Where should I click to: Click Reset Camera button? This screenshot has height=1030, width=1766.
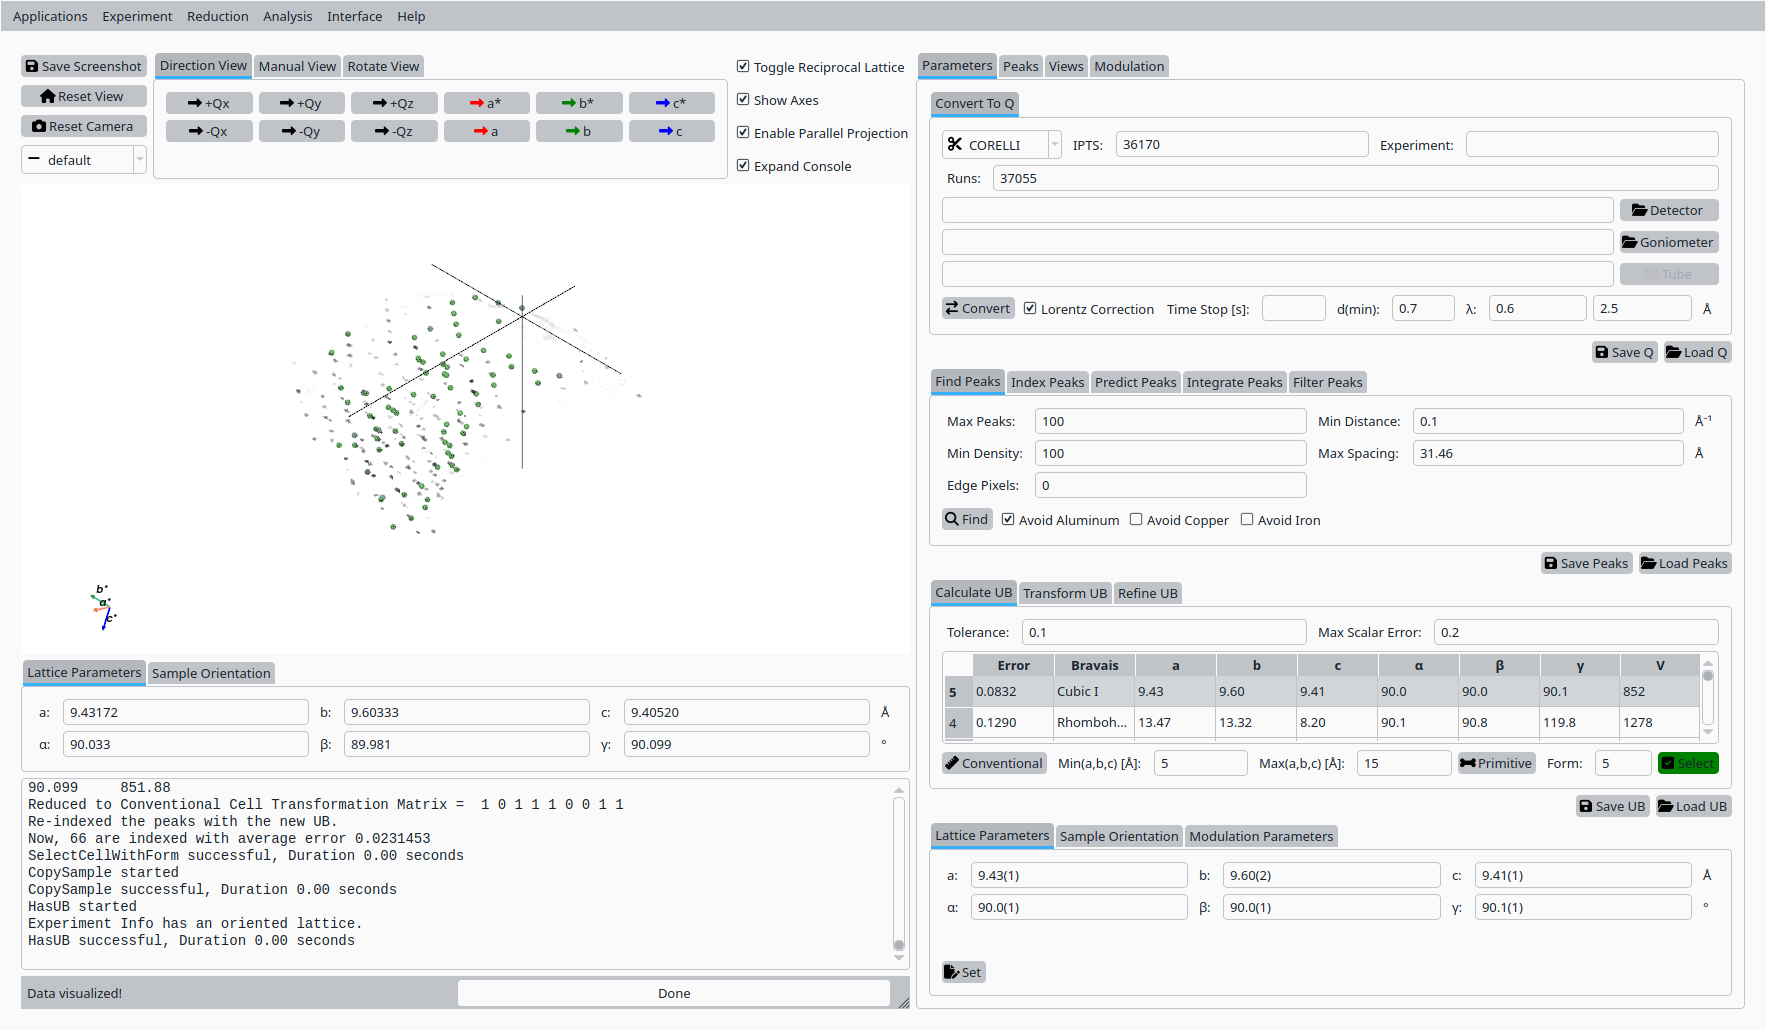pos(84,126)
